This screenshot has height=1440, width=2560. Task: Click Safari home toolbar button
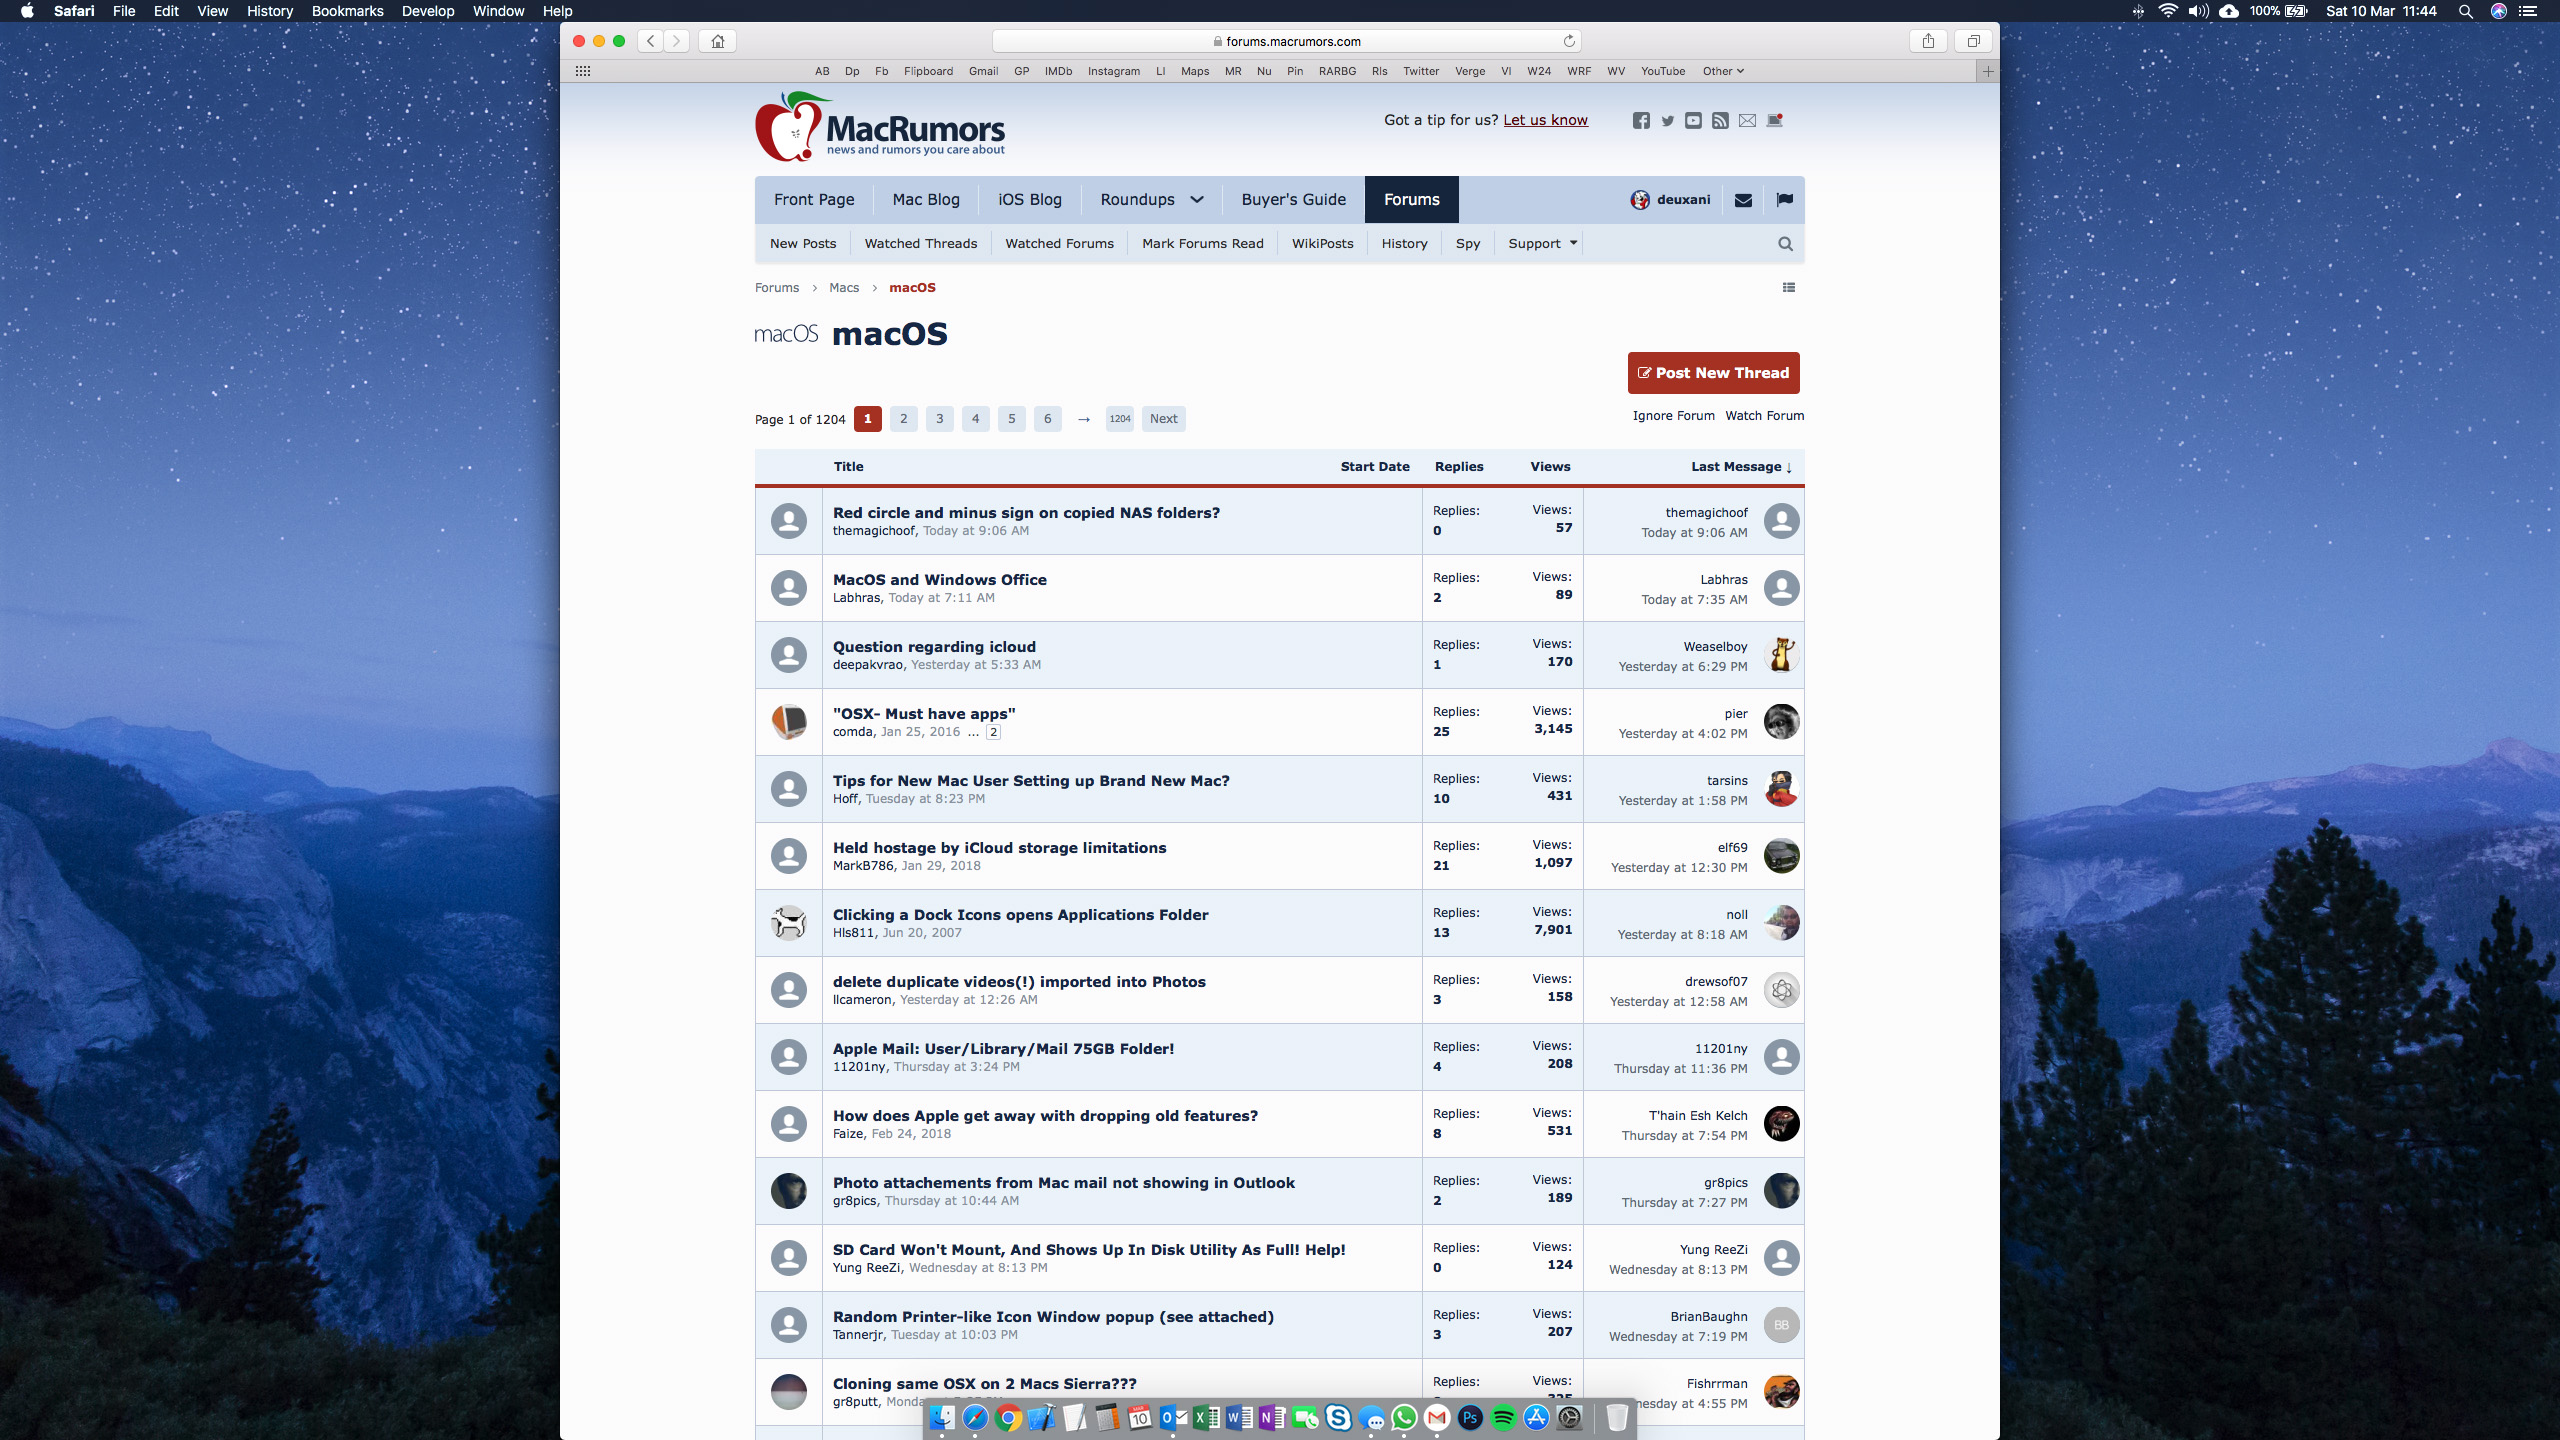click(717, 41)
